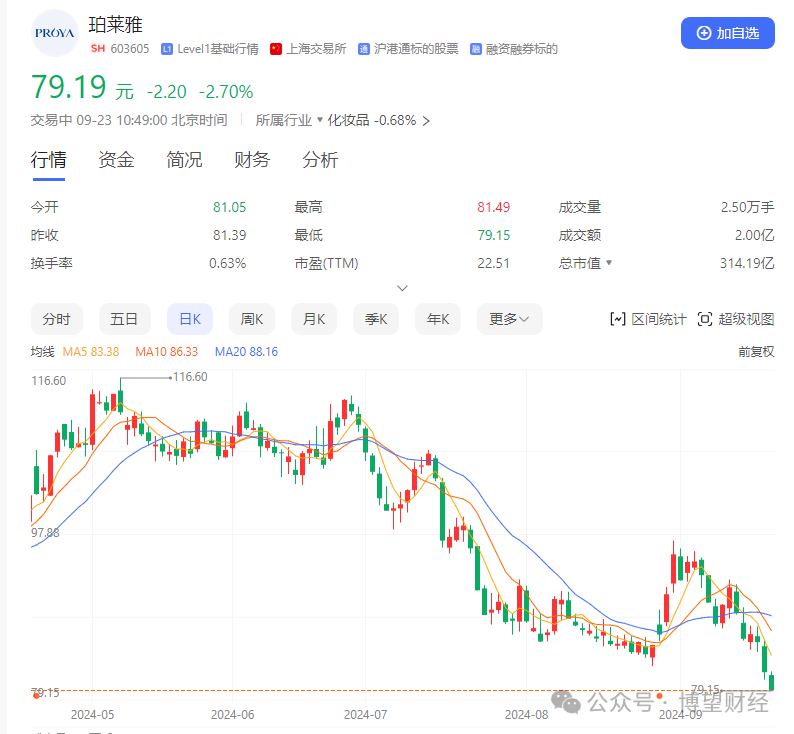Screen dimensions: 794x734
Task: Switch to the 财务 tab
Action: point(252,160)
